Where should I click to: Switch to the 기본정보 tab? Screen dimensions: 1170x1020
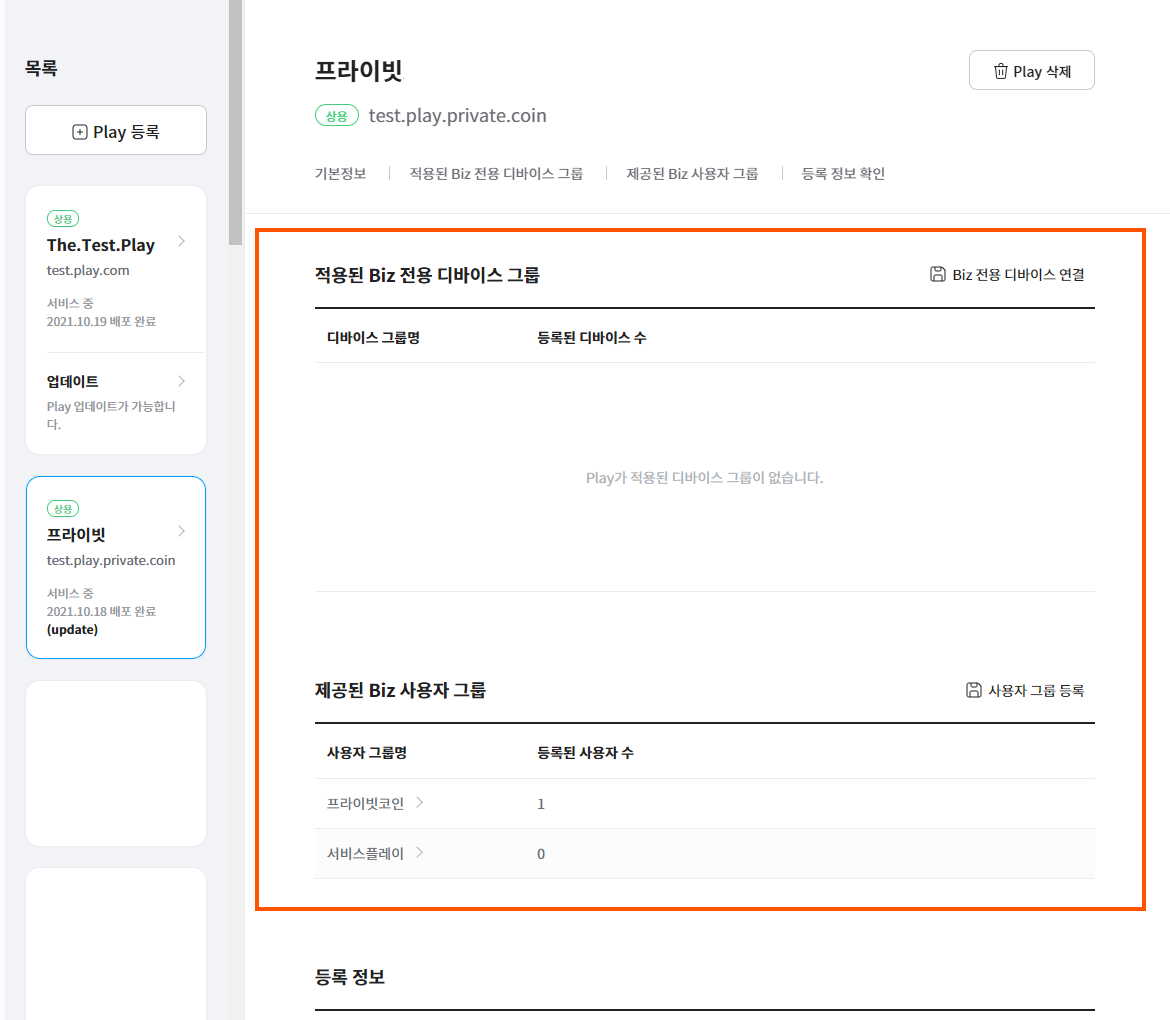(340, 173)
